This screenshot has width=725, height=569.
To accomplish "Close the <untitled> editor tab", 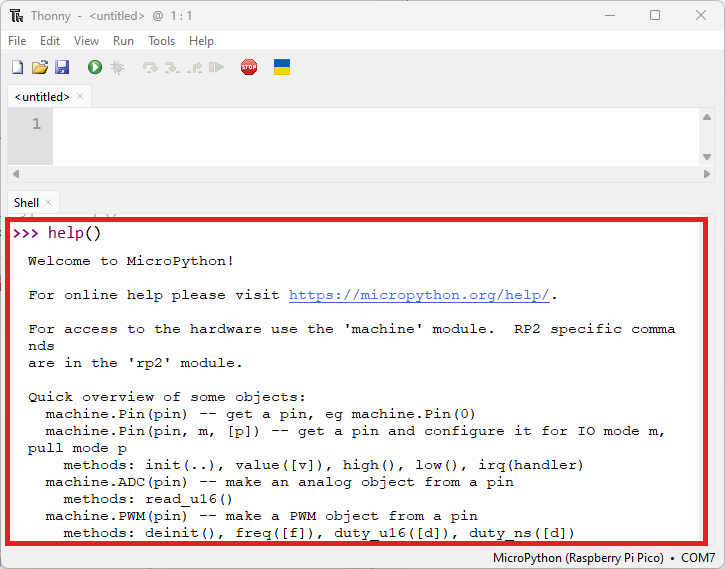I will [80, 96].
